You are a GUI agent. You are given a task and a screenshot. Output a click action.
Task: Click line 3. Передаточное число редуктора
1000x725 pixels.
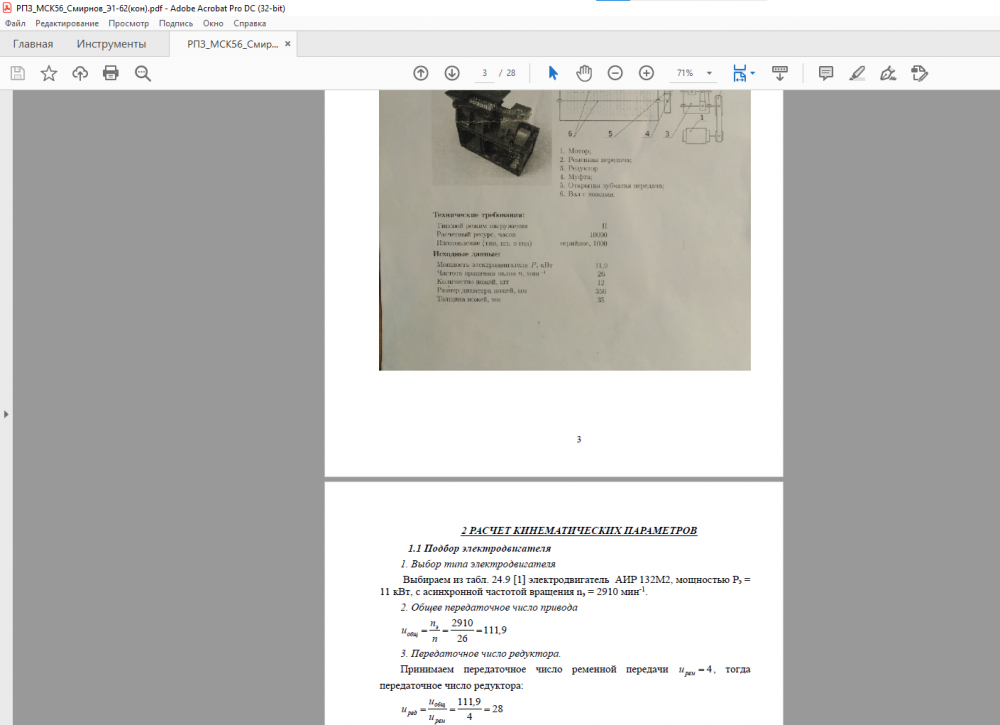click(480, 654)
